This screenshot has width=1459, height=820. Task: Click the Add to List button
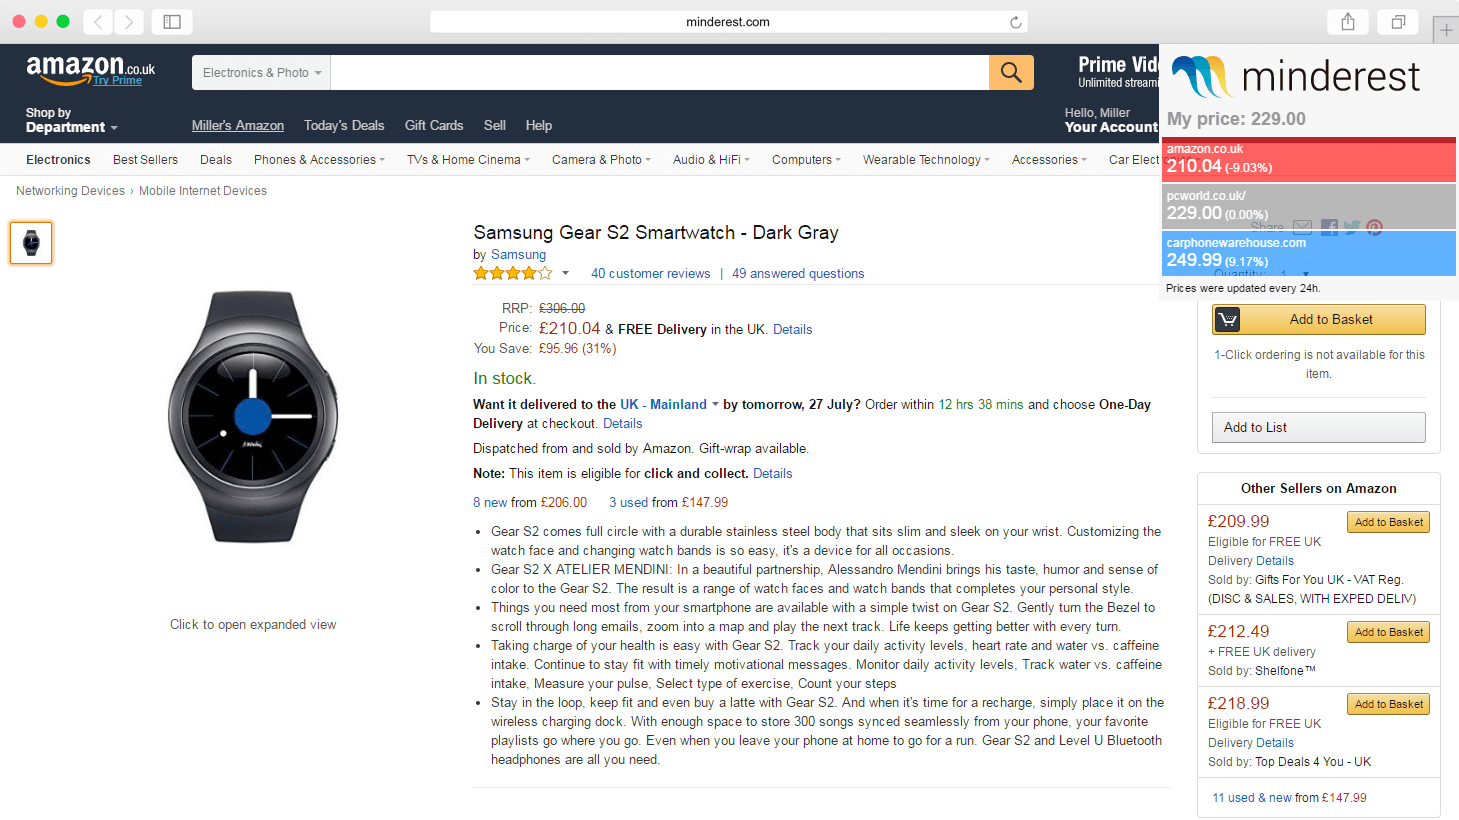[1319, 427]
